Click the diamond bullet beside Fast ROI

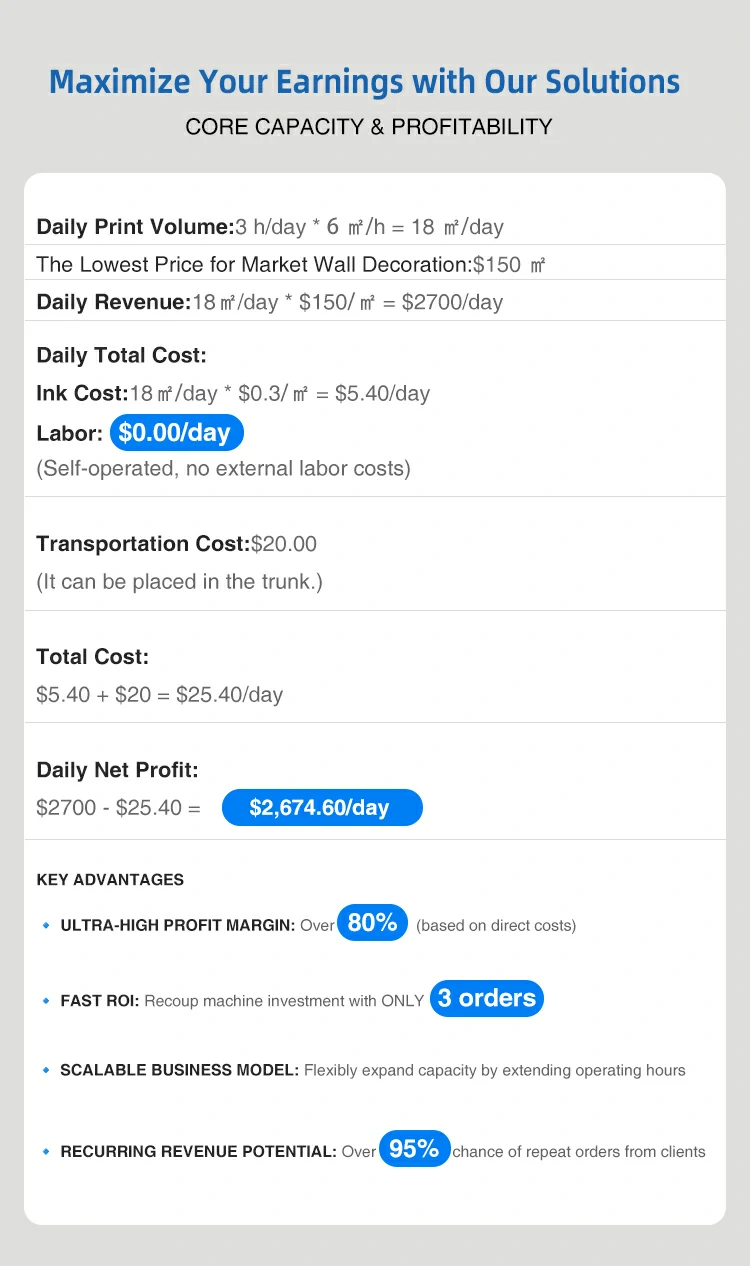point(46,1000)
